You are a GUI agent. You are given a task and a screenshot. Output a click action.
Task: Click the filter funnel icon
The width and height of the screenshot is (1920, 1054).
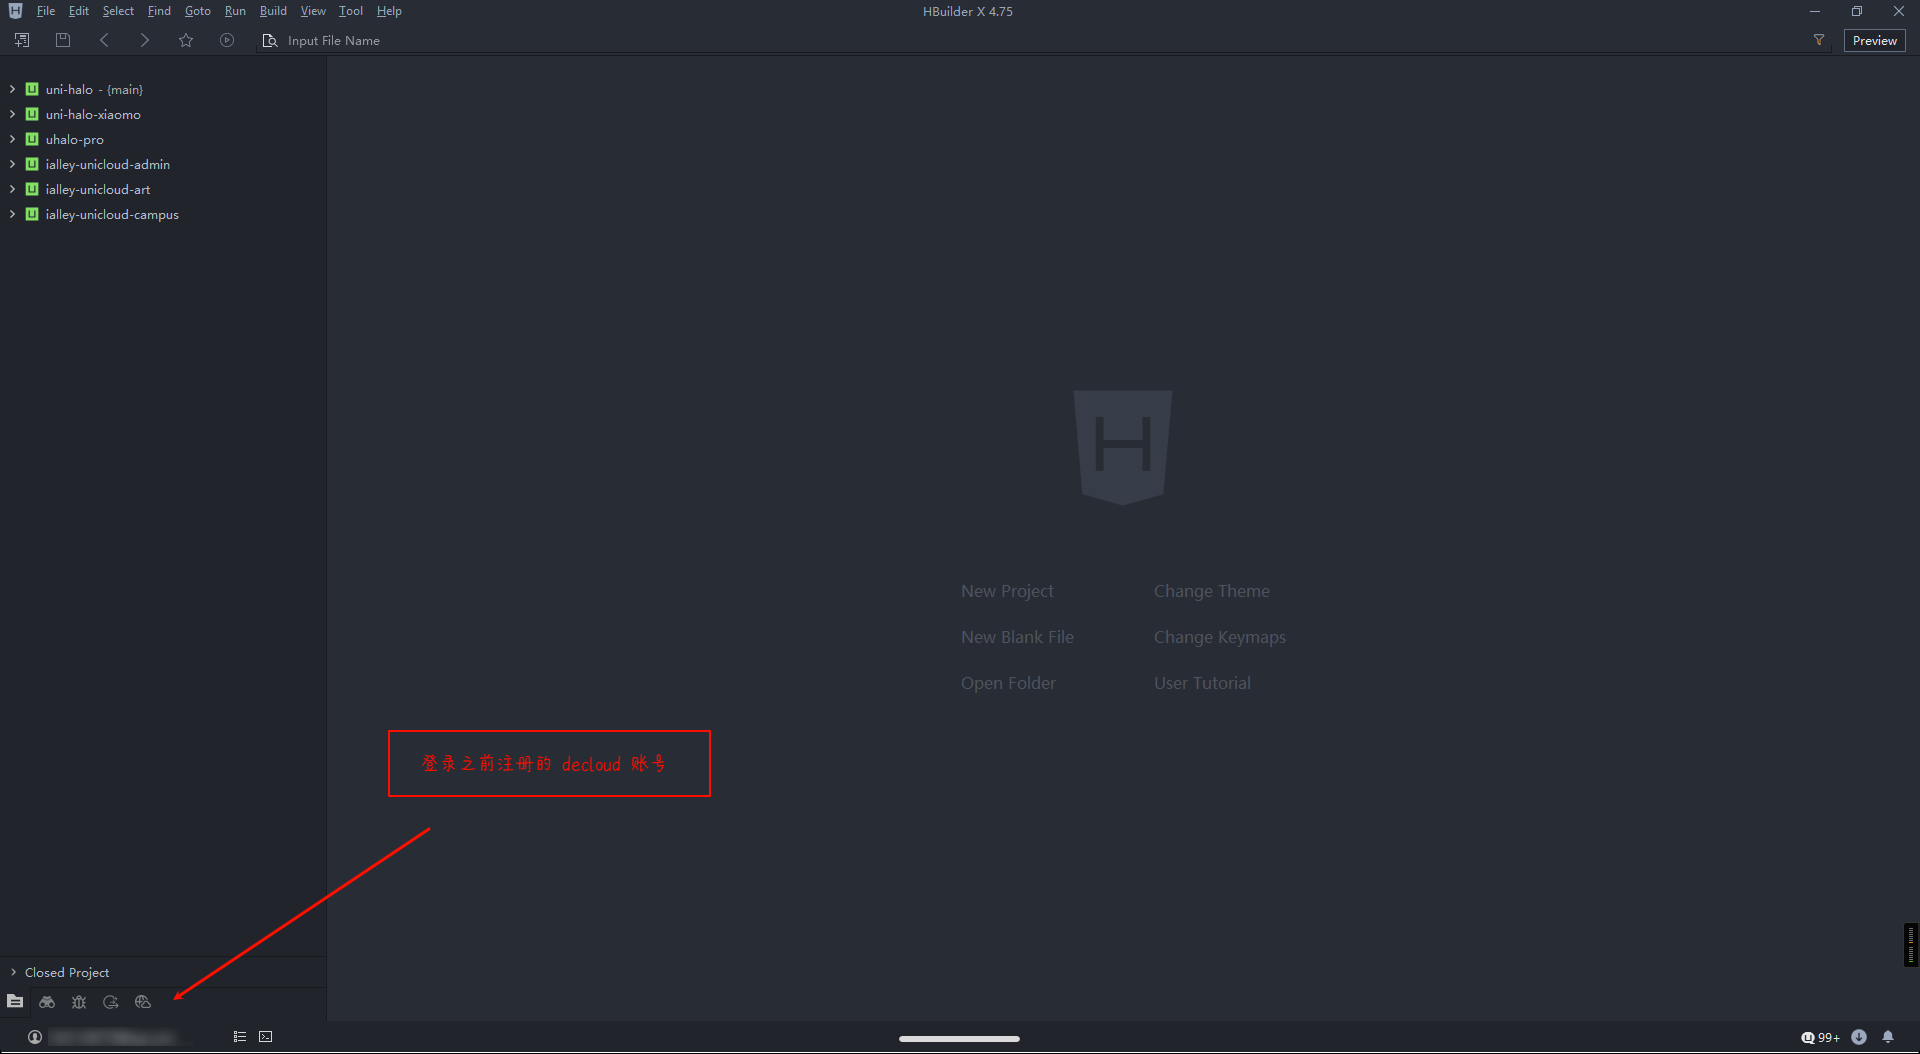tap(1819, 40)
